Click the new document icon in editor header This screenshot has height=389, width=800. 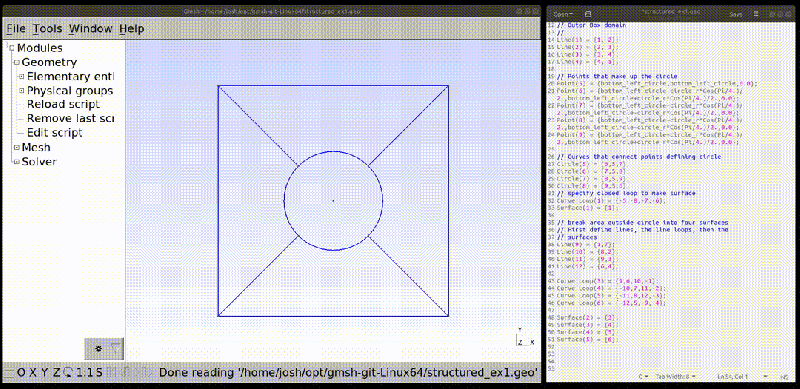[588, 14]
